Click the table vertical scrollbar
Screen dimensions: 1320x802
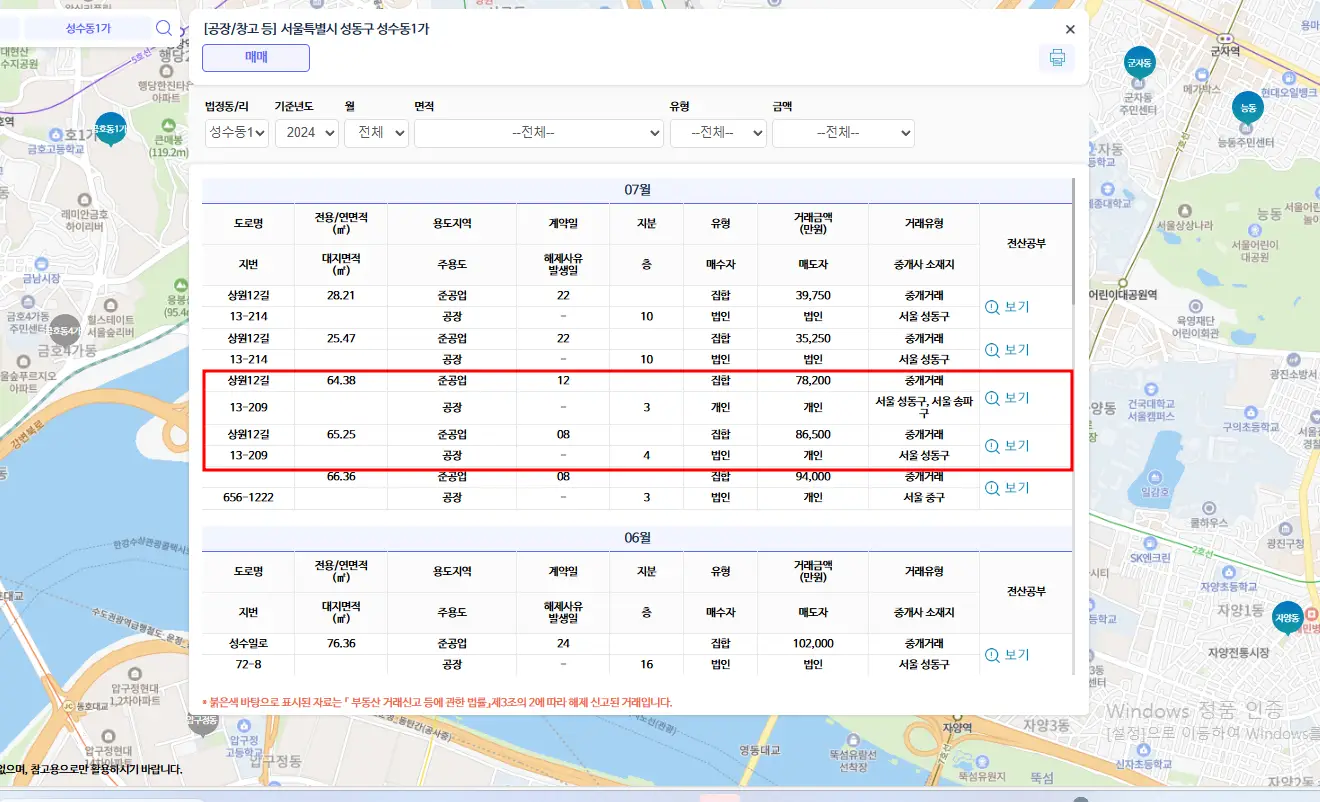1074,240
